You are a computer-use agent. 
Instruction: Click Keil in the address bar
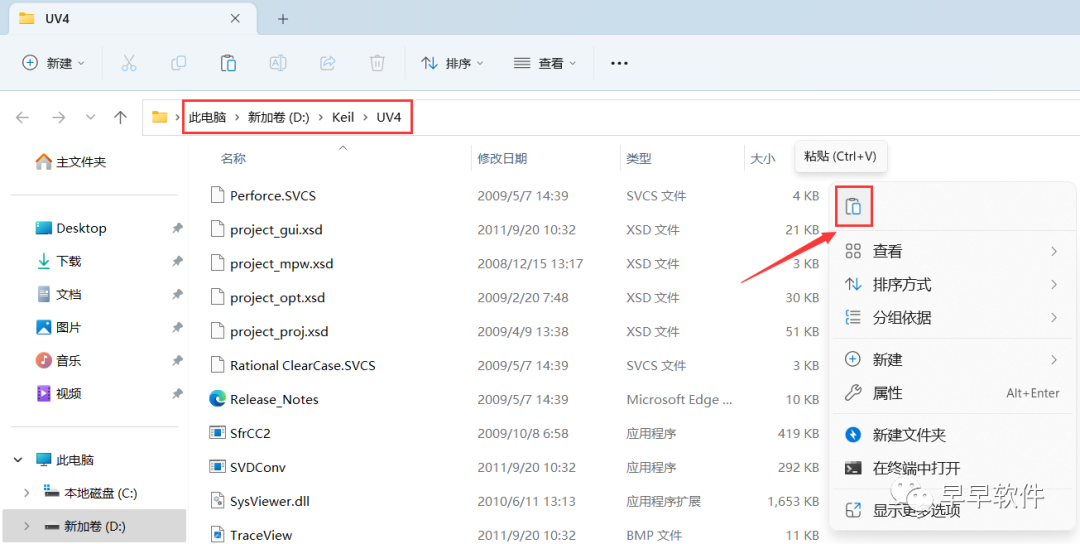point(343,117)
